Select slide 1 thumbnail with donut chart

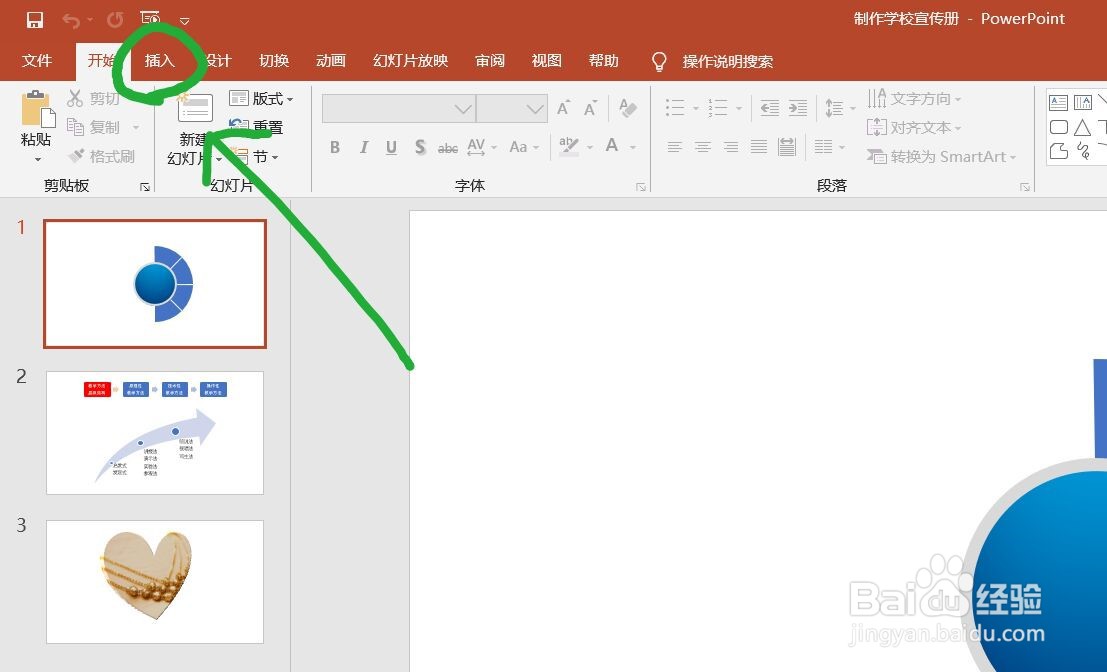click(x=155, y=284)
